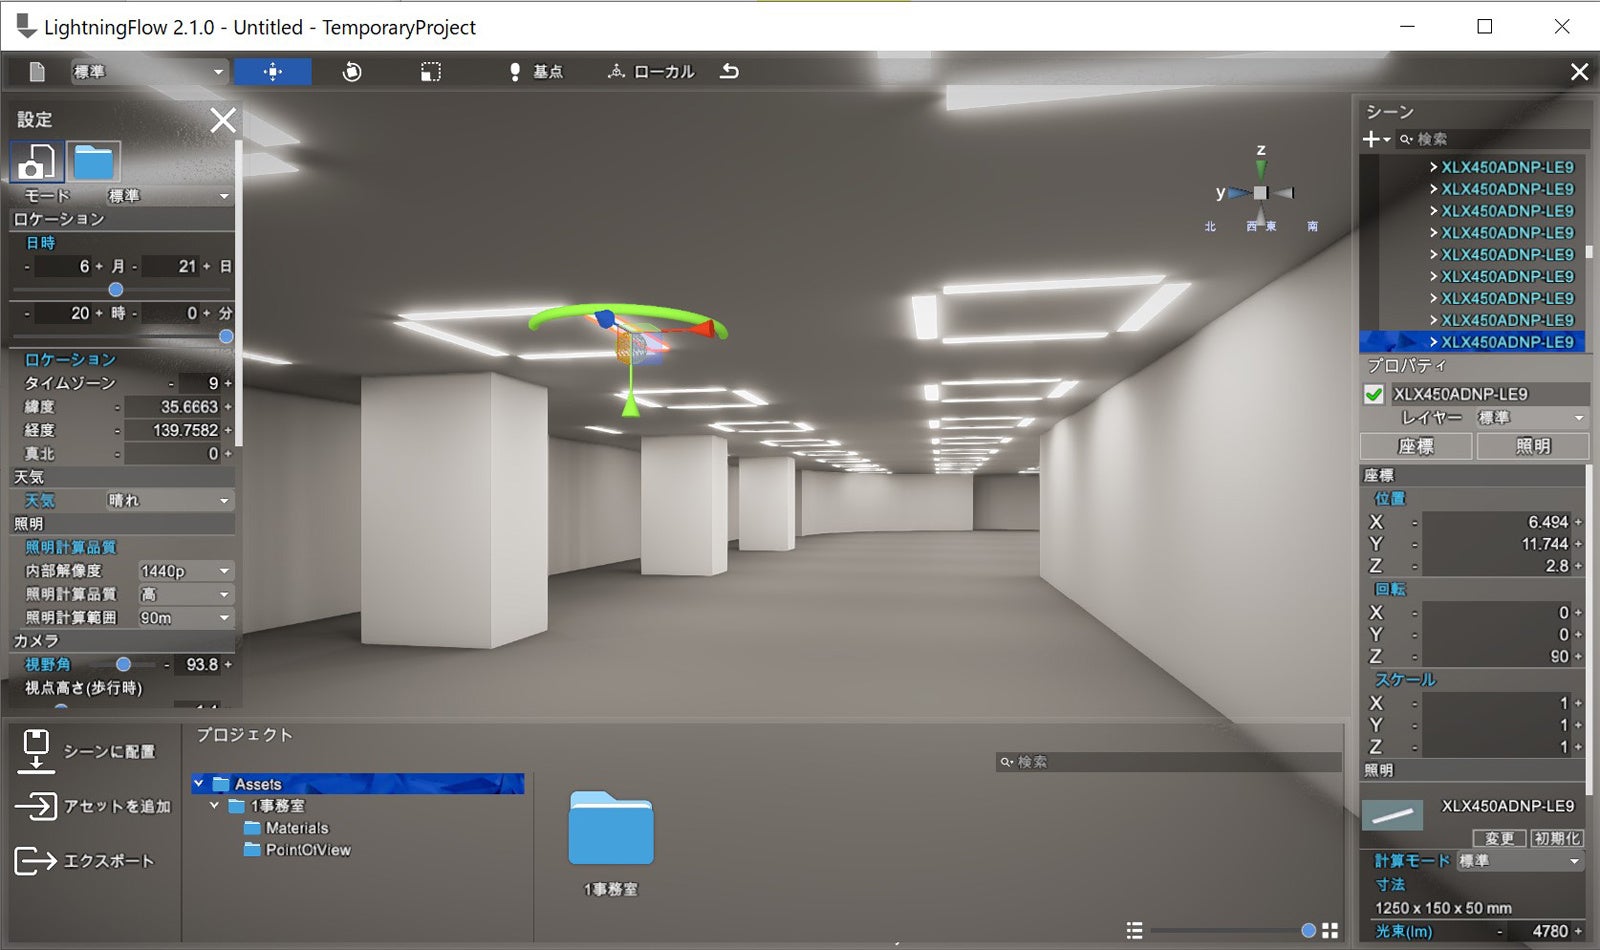1600x950 pixels.
Task: Open the 1事務室 folder thumbnail
Action: click(611, 828)
